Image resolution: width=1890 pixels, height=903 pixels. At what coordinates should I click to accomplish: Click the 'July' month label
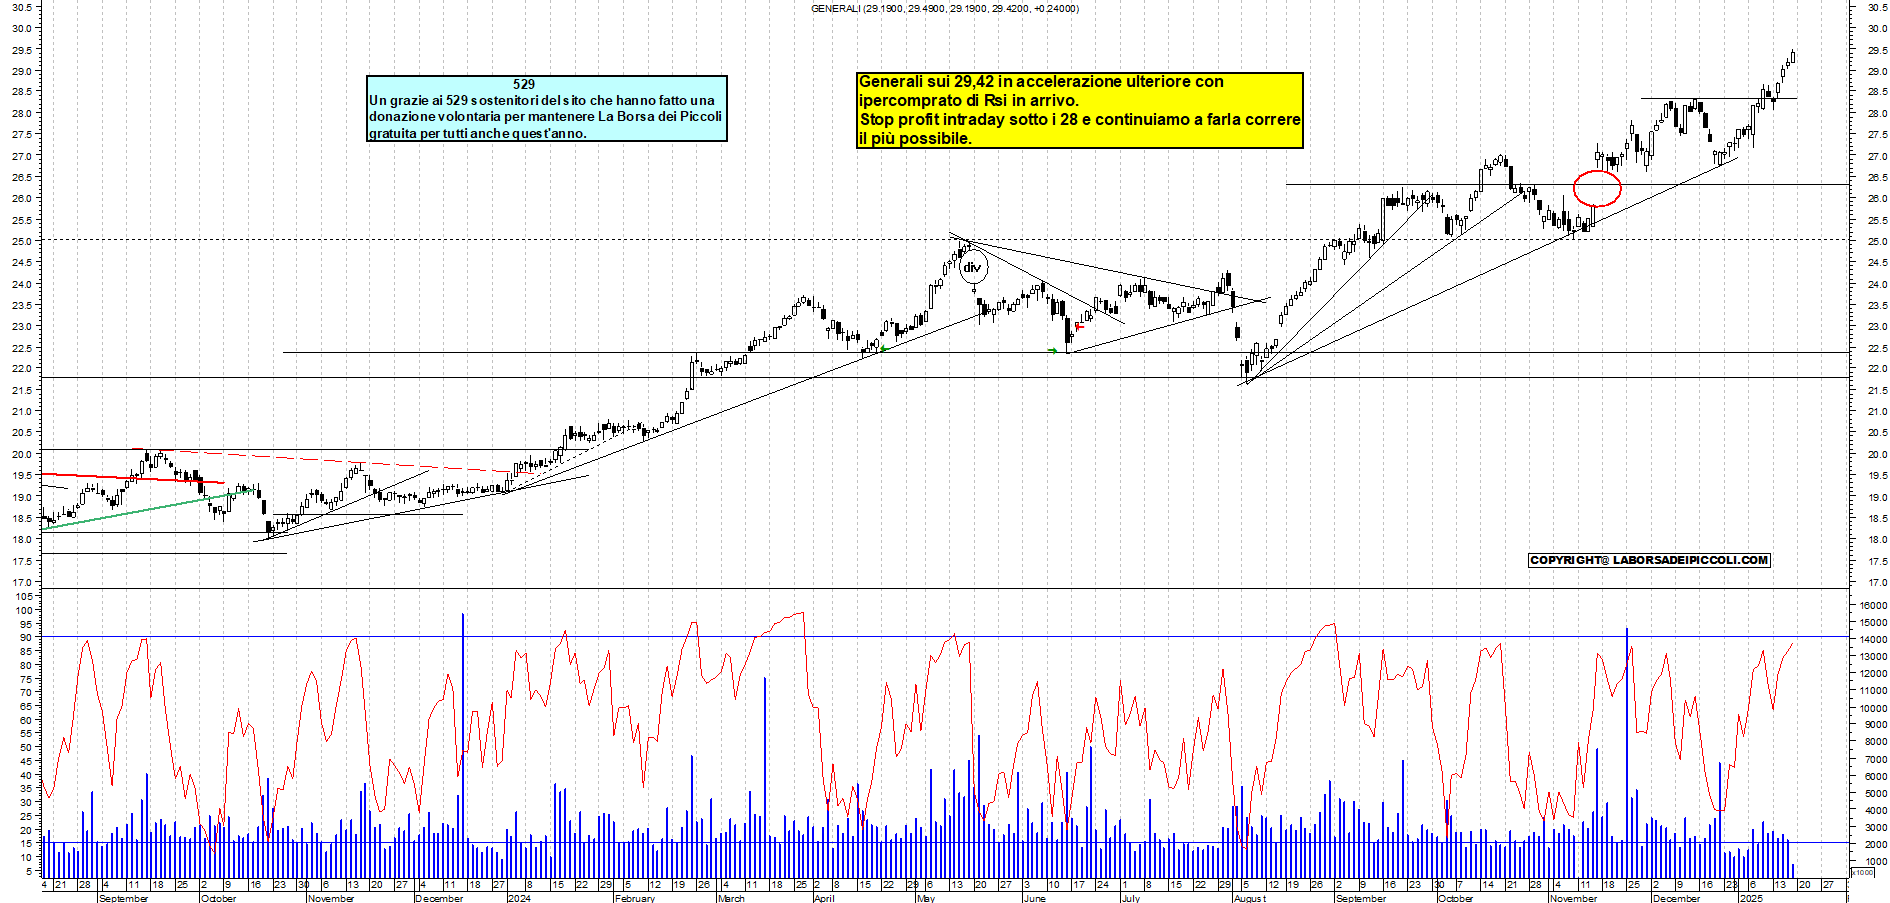click(x=1131, y=898)
